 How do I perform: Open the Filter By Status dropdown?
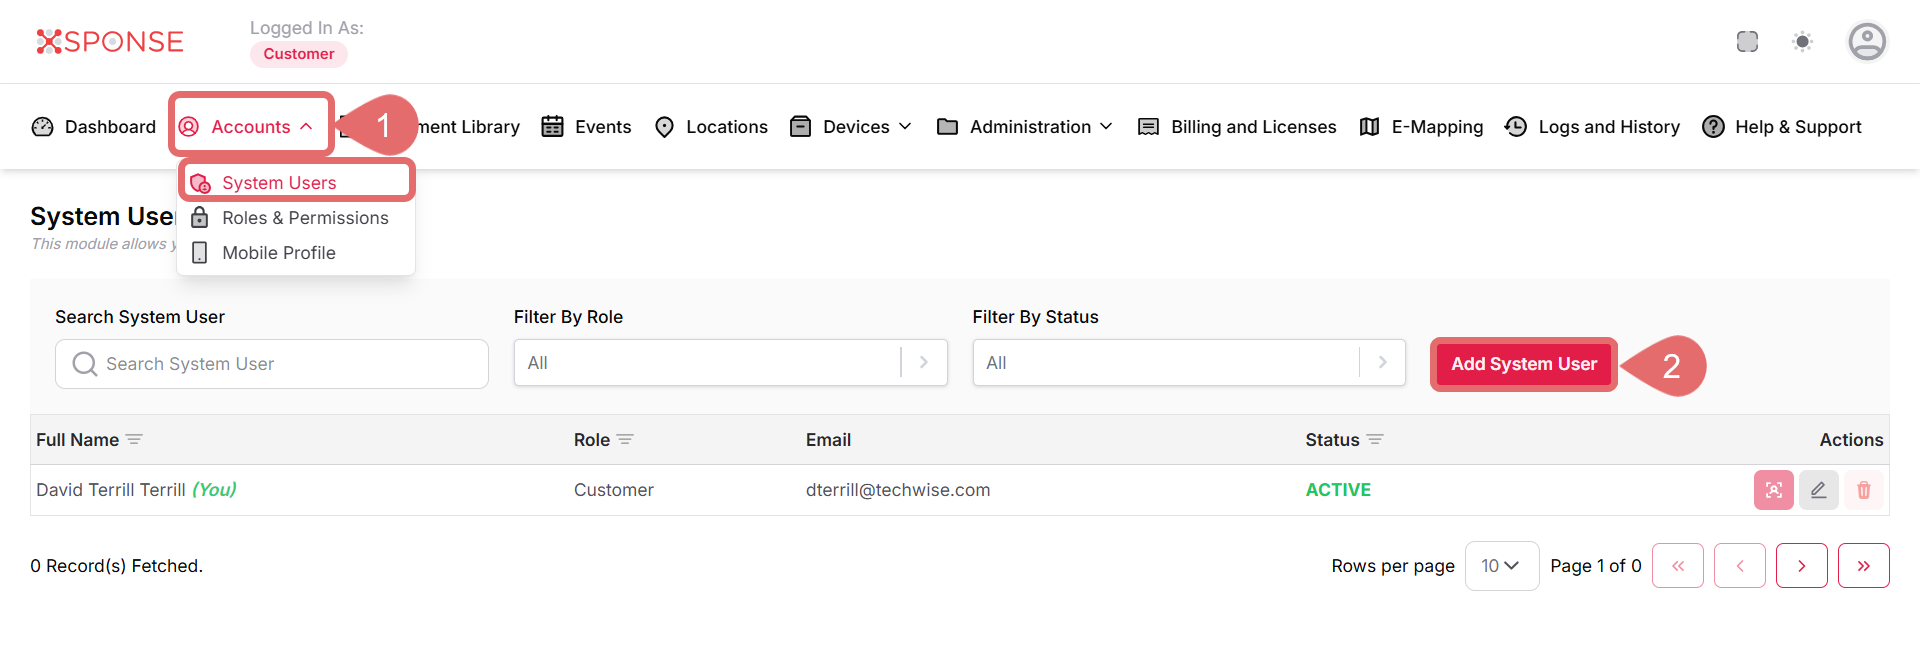[1188, 363]
